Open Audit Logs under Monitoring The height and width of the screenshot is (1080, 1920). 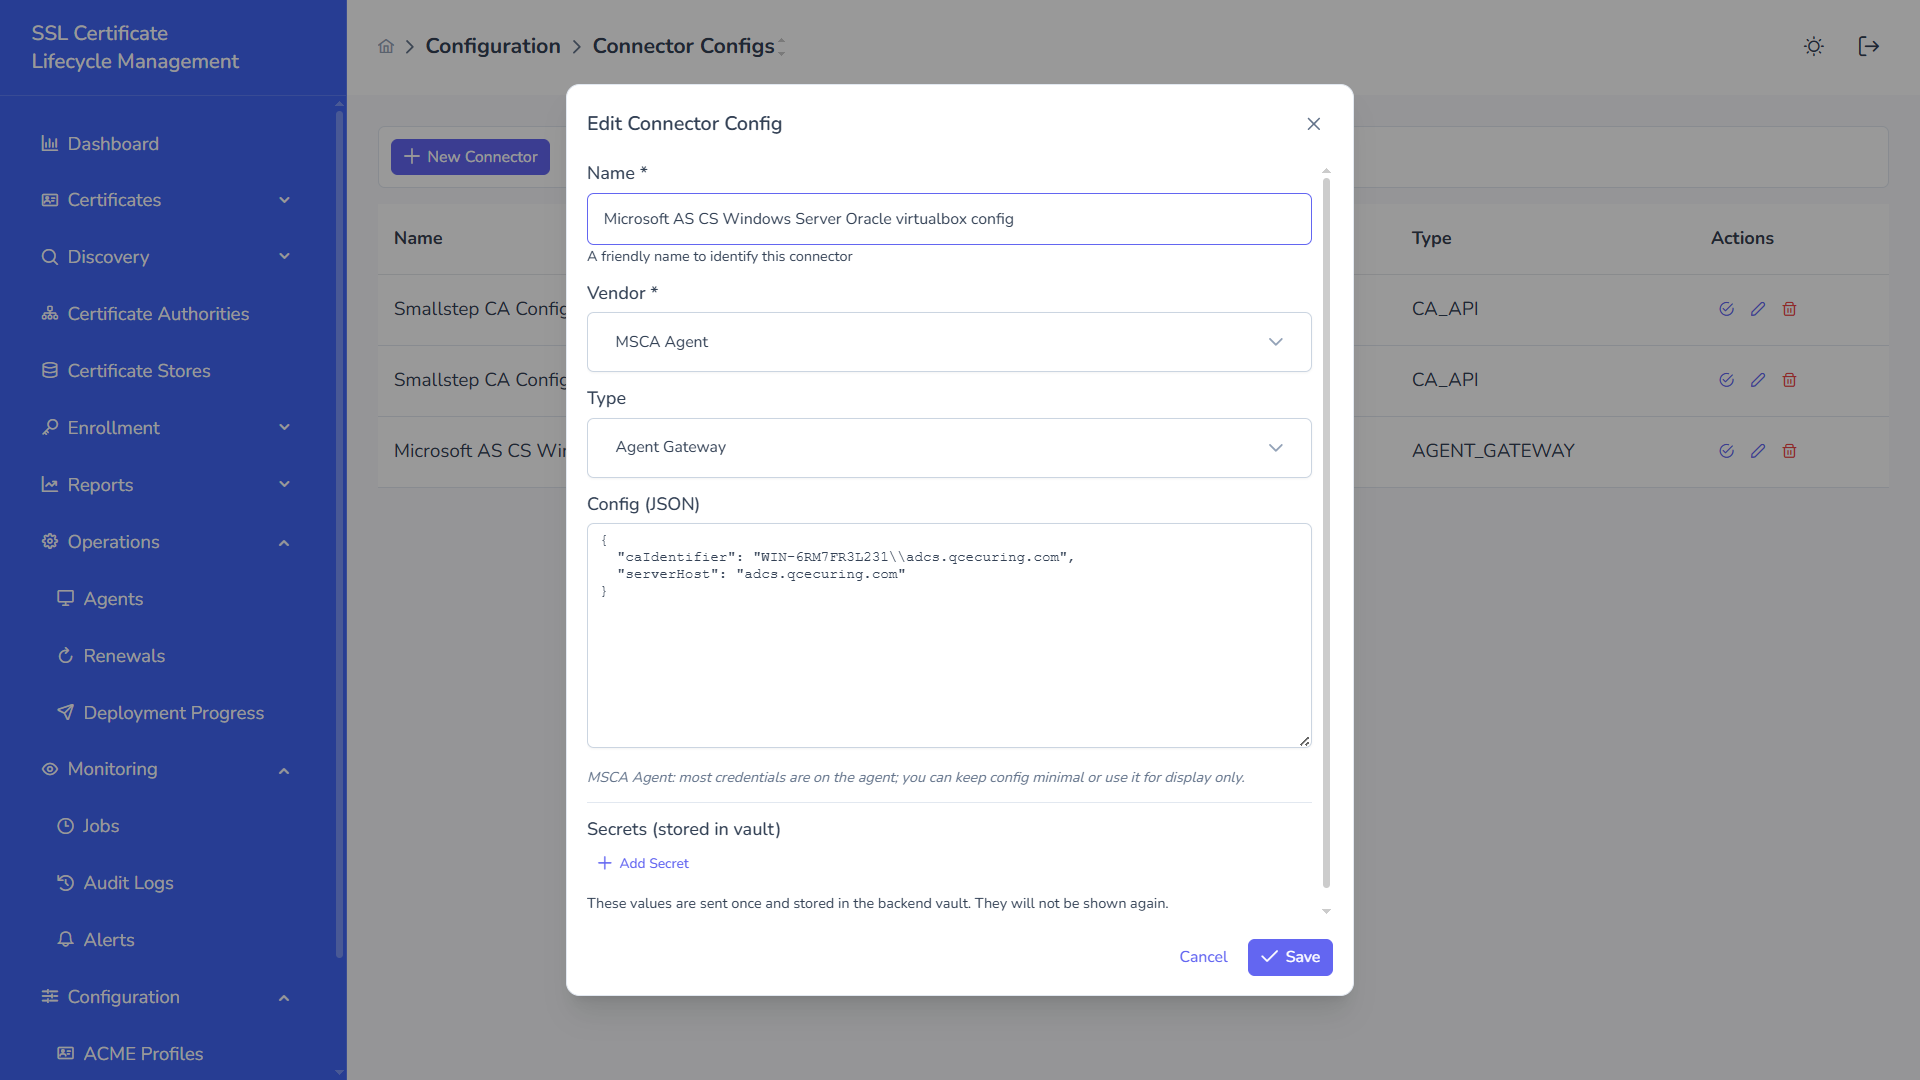[128, 883]
